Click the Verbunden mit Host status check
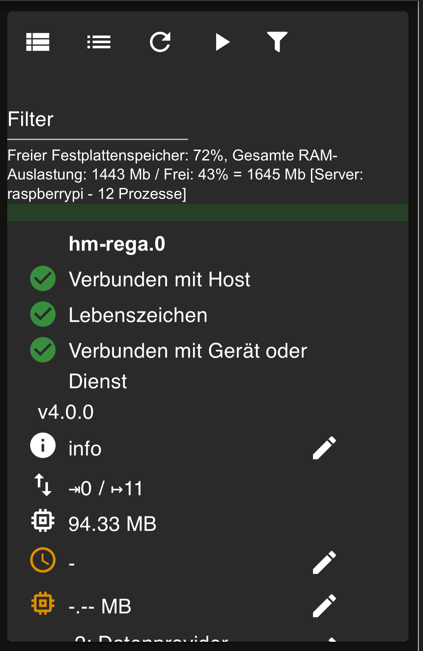 (43, 278)
